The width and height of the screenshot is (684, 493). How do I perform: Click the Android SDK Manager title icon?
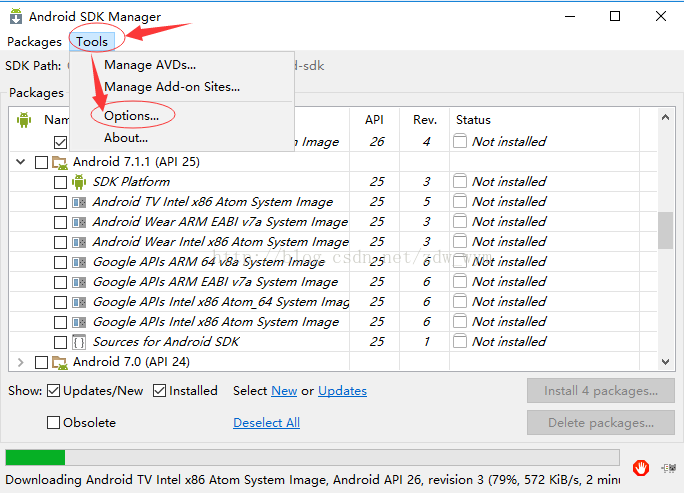coord(16,16)
